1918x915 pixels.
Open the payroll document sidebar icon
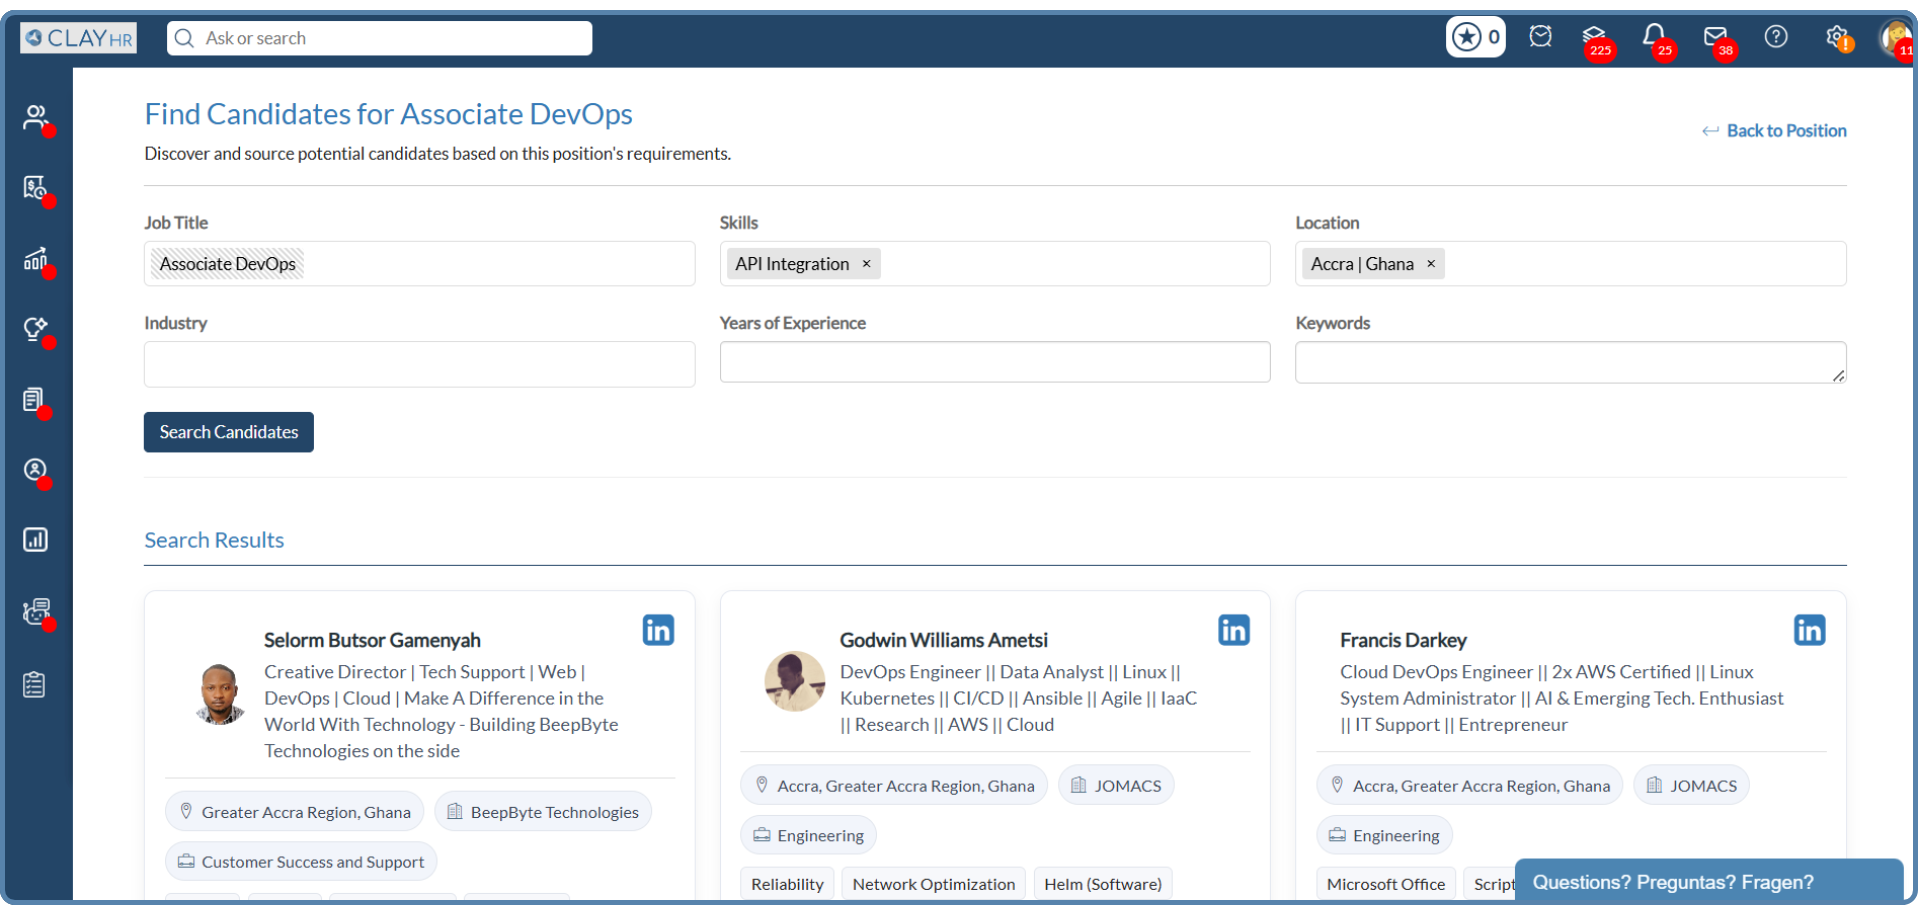click(36, 188)
